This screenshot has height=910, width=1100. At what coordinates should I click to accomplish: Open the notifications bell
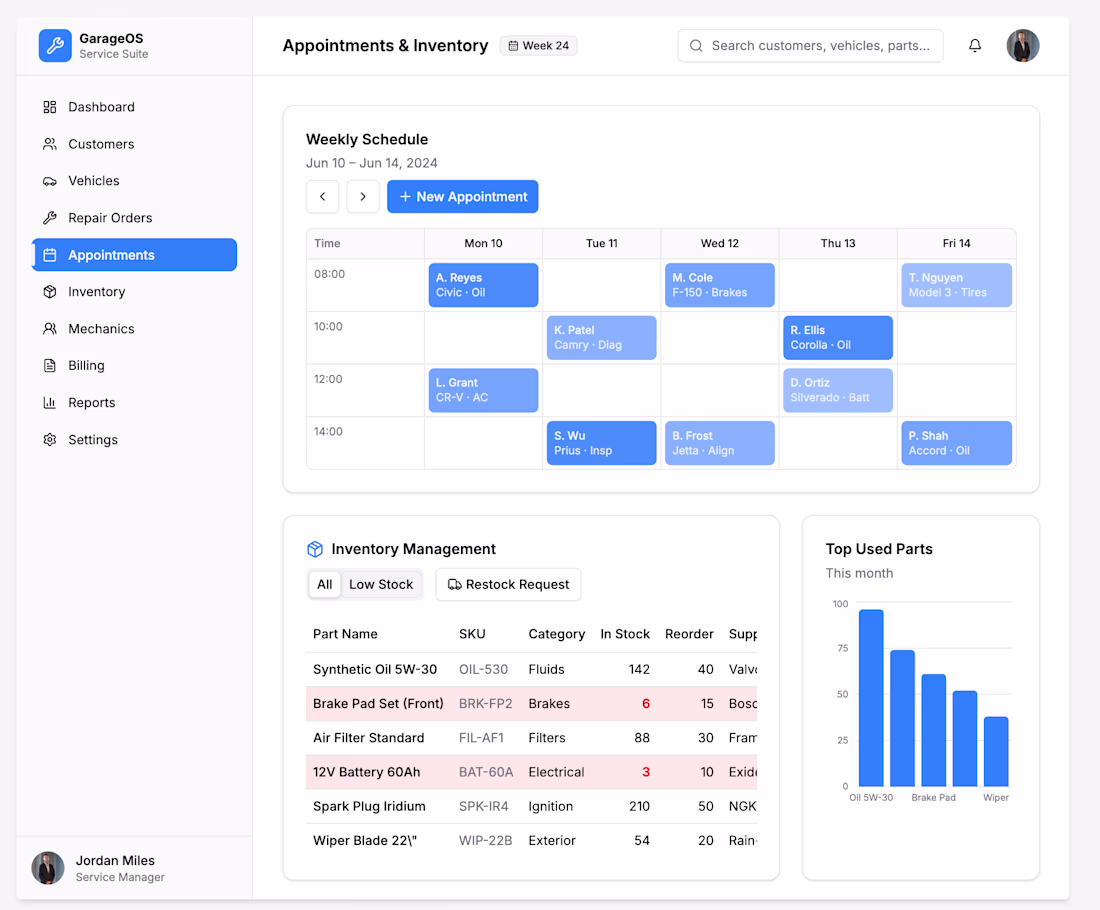(x=975, y=46)
